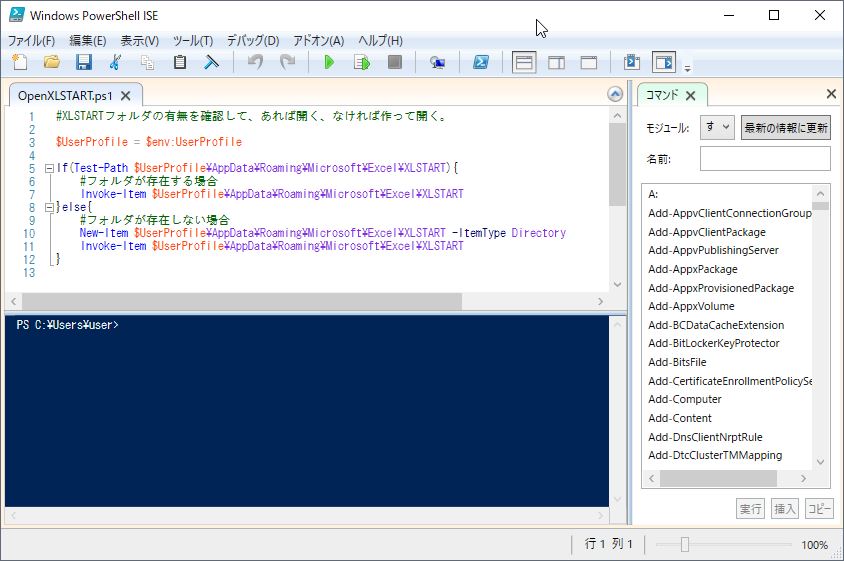Viewport: 844px width, 561px height.
Task: Click the New script toolbar icon
Action: pyautogui.click(x=20, y=62)
